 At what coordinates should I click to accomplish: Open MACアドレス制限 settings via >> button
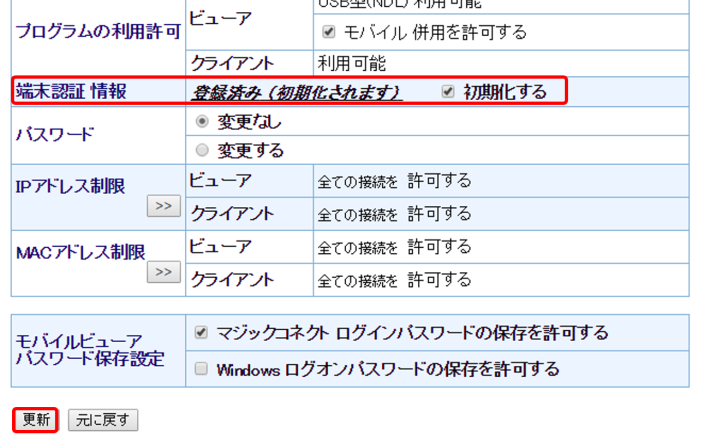[x=162, y=272]
